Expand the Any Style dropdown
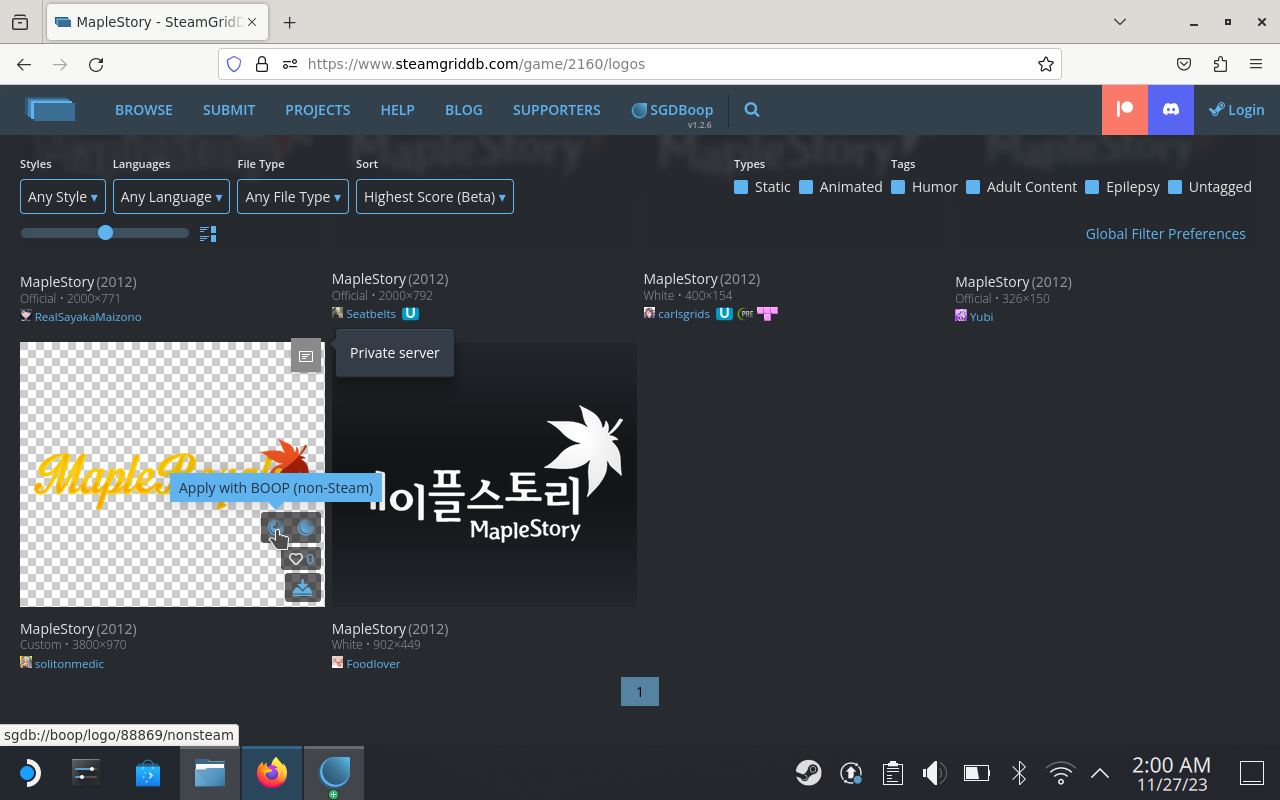Viewport: 1280px width, 800px height. coord(63,197)
